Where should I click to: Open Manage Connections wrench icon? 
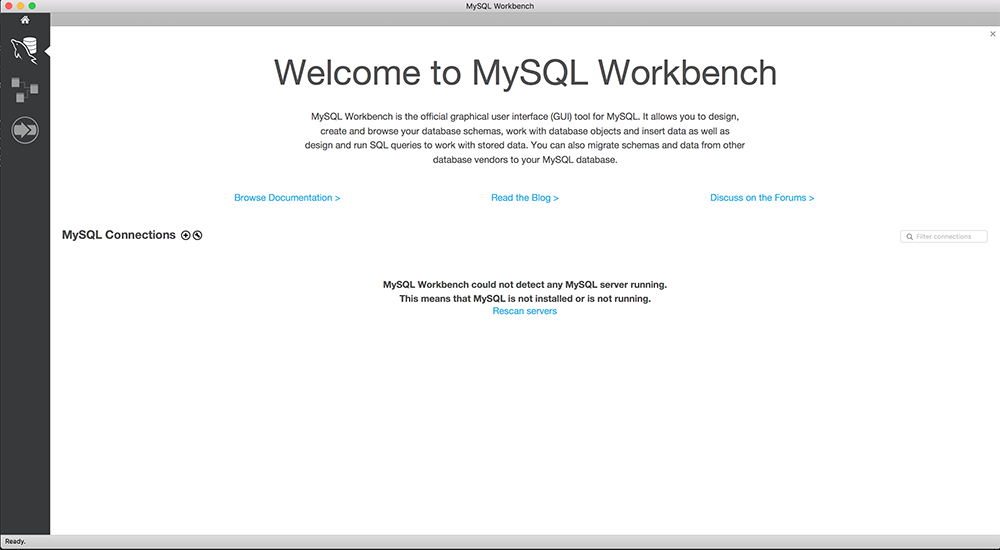[x=198, y=235]
